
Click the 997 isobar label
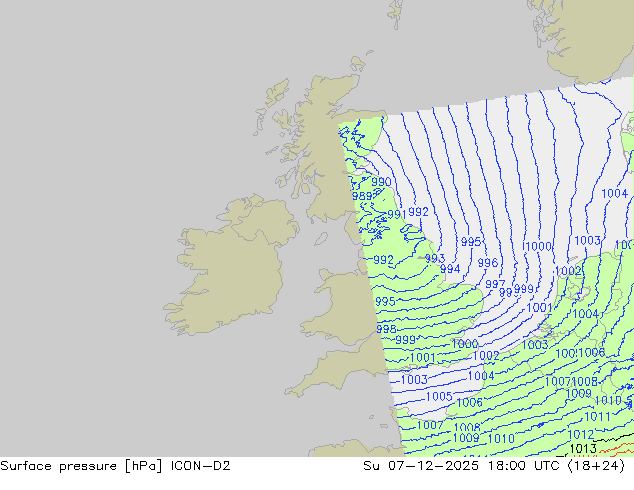click(x=495, y=284)
